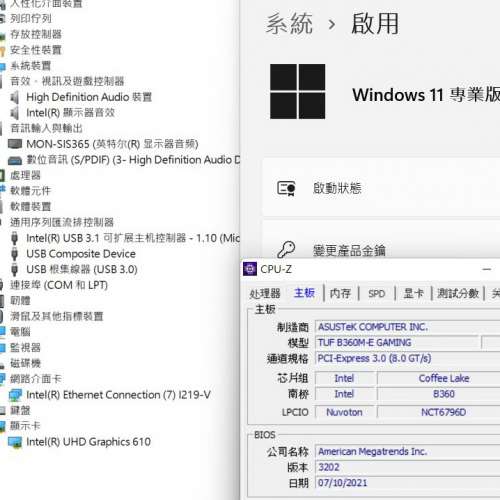Expand the 連接埠 (COM 和 LPT) category
Screen dimensions: 500x500
pyautogui.click(x=59, y=285)
